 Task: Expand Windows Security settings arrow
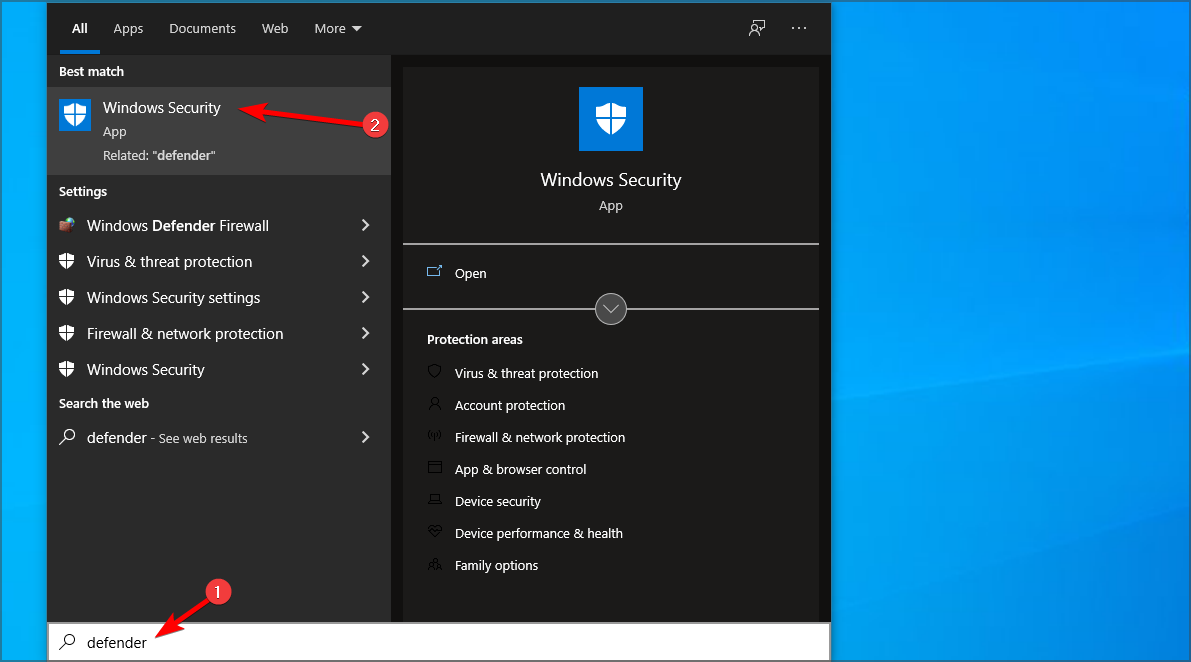[x=365, y=297]
